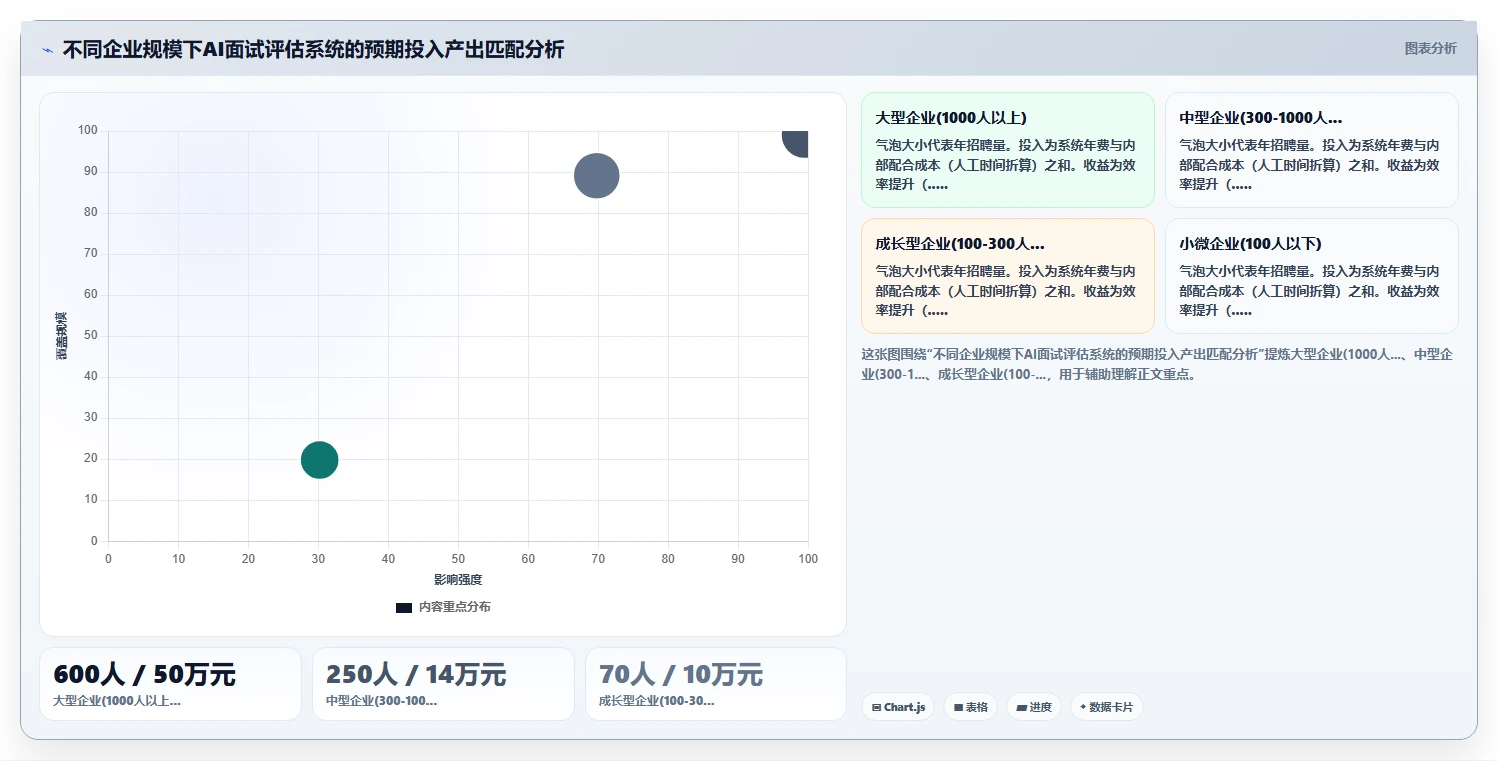
Task: Click the 覆盖规模 y-axis title
Action: point(62,336)
